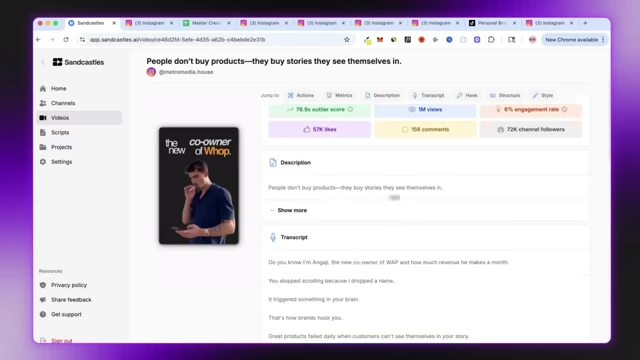Click the Sandcastles logo
This screenshot has width=640, height=360.
point(78,62)
